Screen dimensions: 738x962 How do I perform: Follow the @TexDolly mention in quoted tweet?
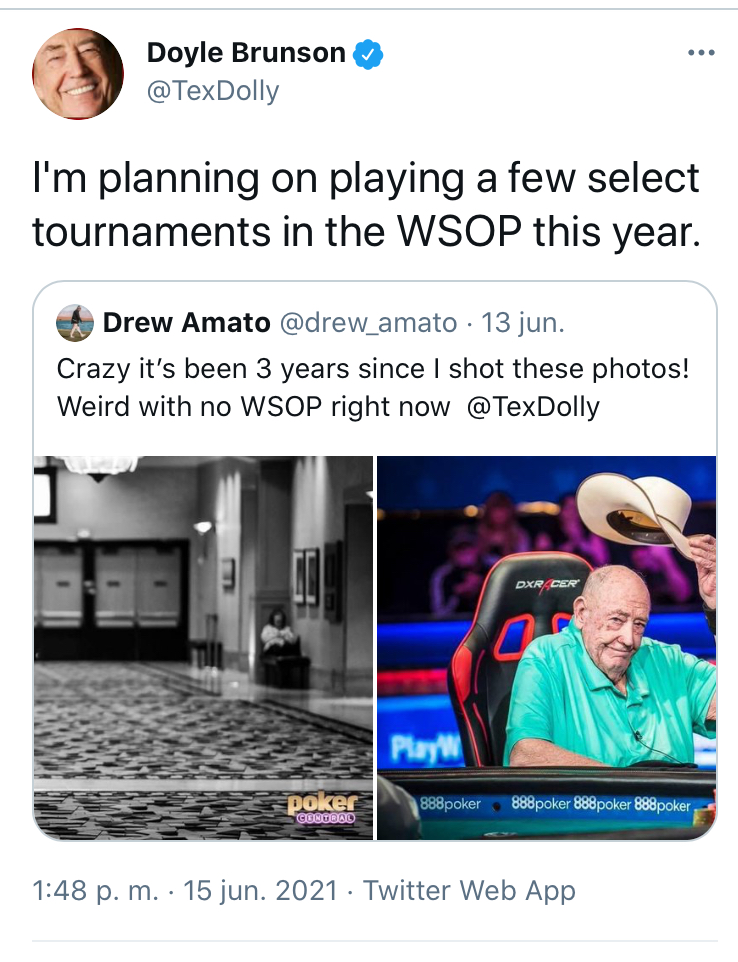click(x=533, y=407)
